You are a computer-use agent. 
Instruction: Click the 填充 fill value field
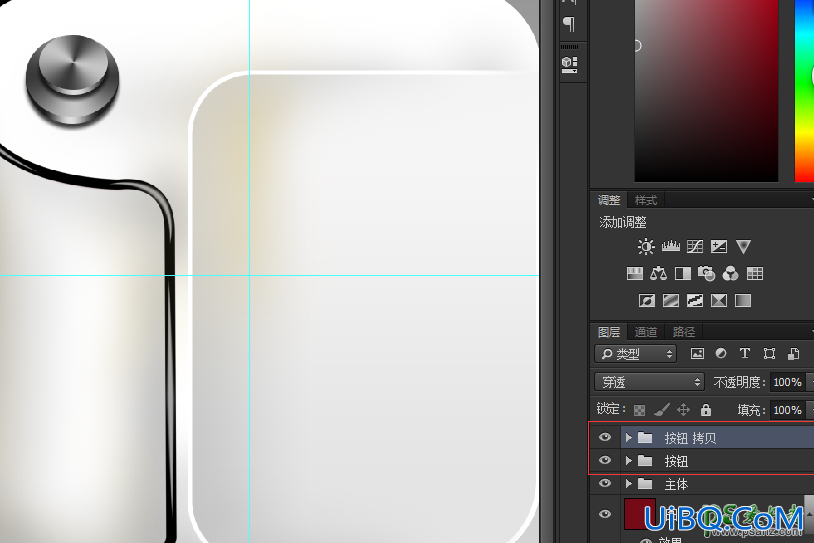(x=788, y=410)
